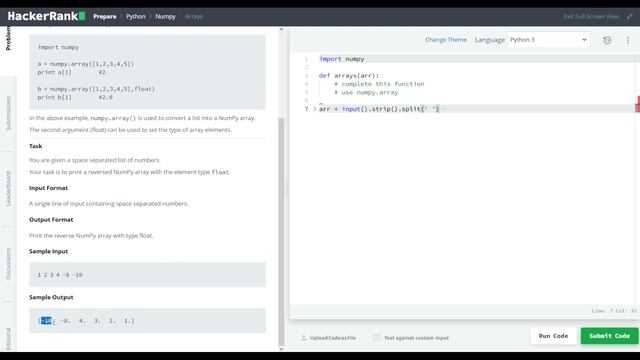Viewport: 640px width, 360px height.
Task: Switch to the Submissions side tab
Action: click(8, 113)
